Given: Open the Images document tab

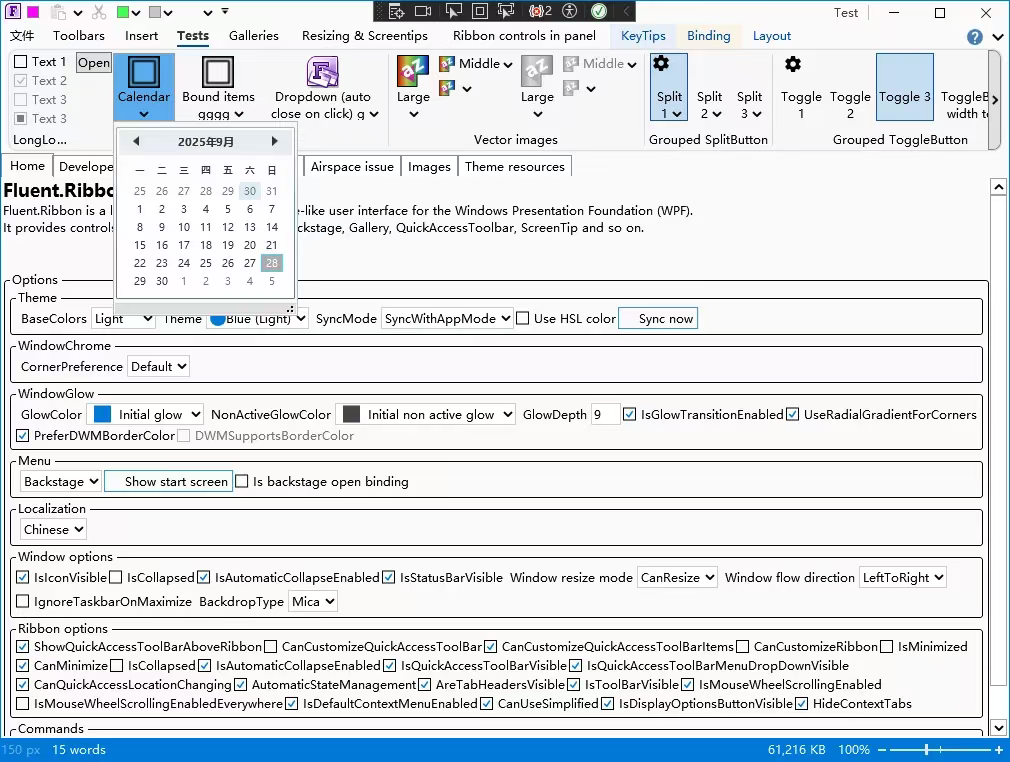Looking at the screenshot, I should (x=429, y=167).
